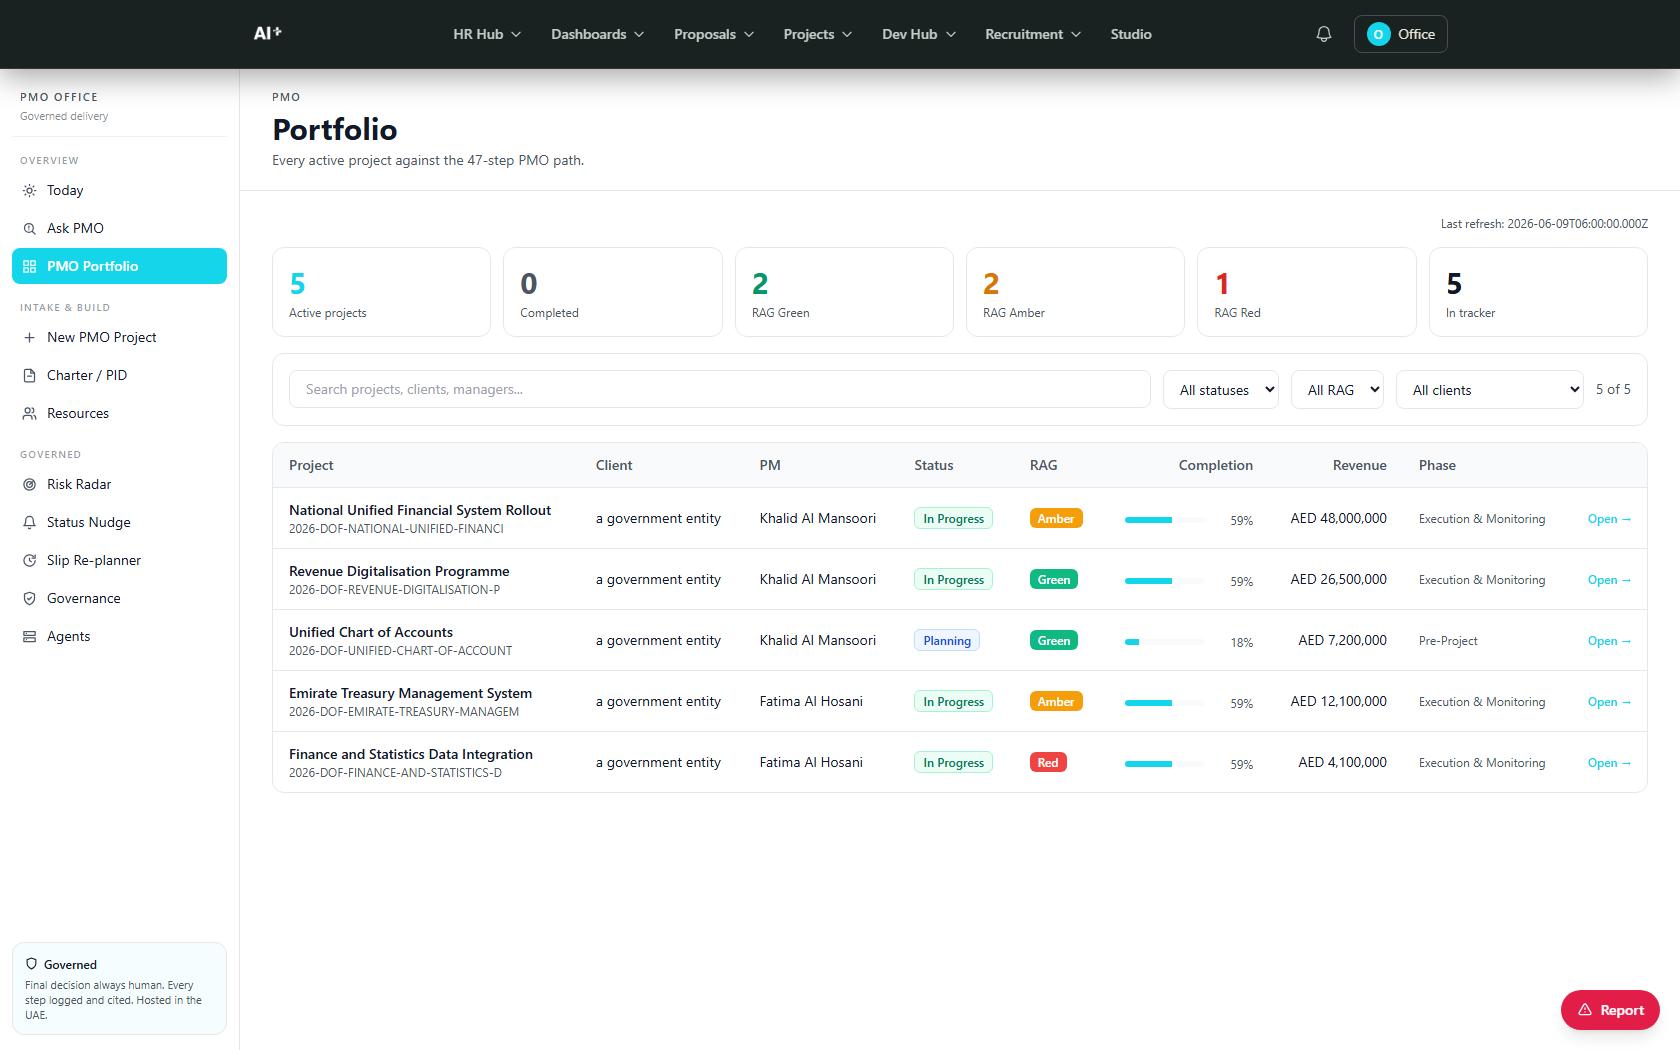Open the notifications bell

point(1323,34)
